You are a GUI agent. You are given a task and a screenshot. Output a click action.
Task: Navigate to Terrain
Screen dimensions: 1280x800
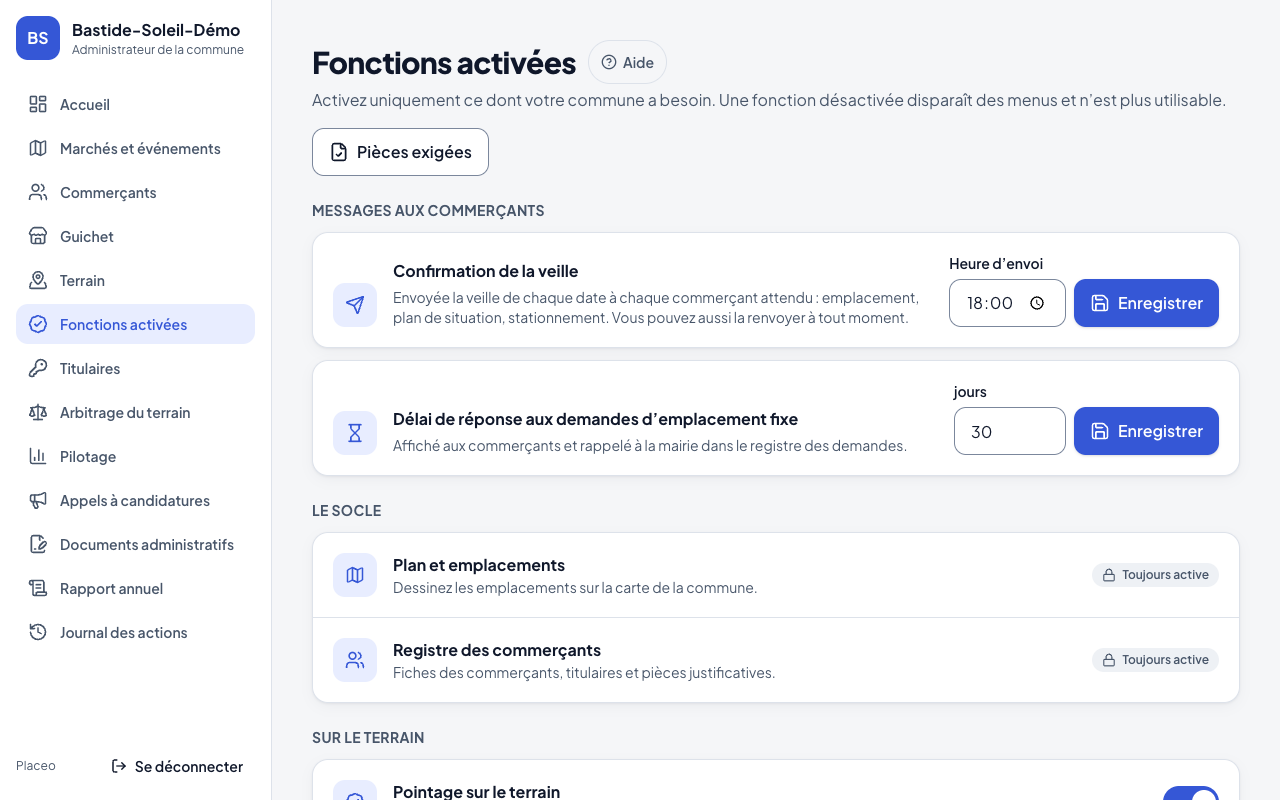pos(135,280)
